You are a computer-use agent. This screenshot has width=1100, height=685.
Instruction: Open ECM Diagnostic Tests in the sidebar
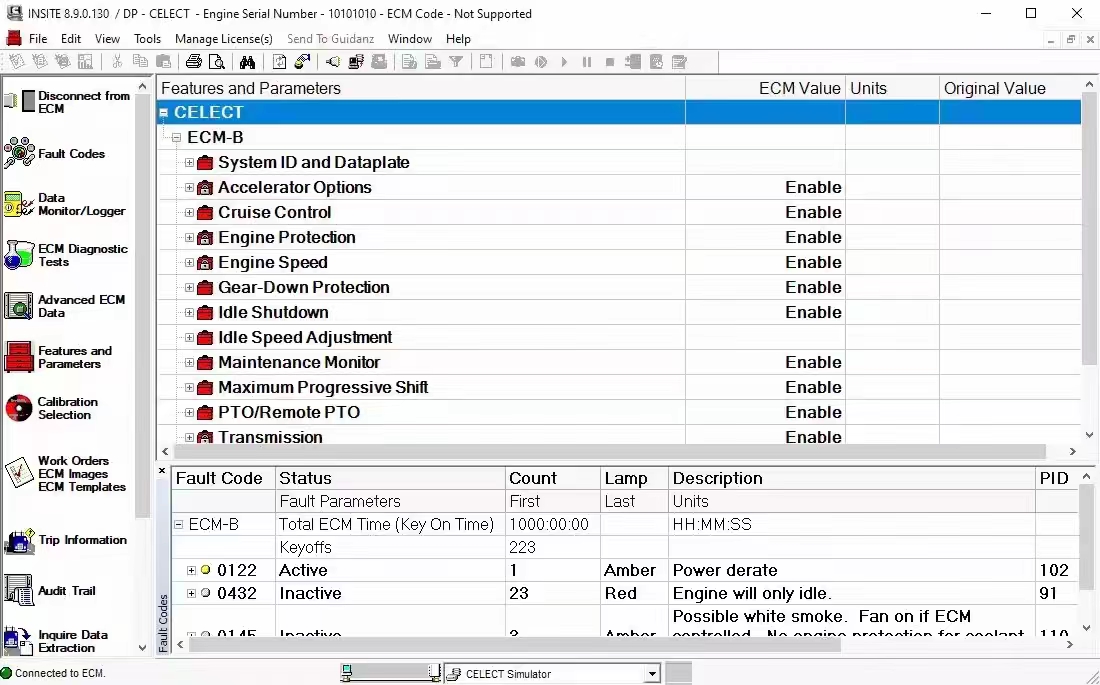(66, 255)
